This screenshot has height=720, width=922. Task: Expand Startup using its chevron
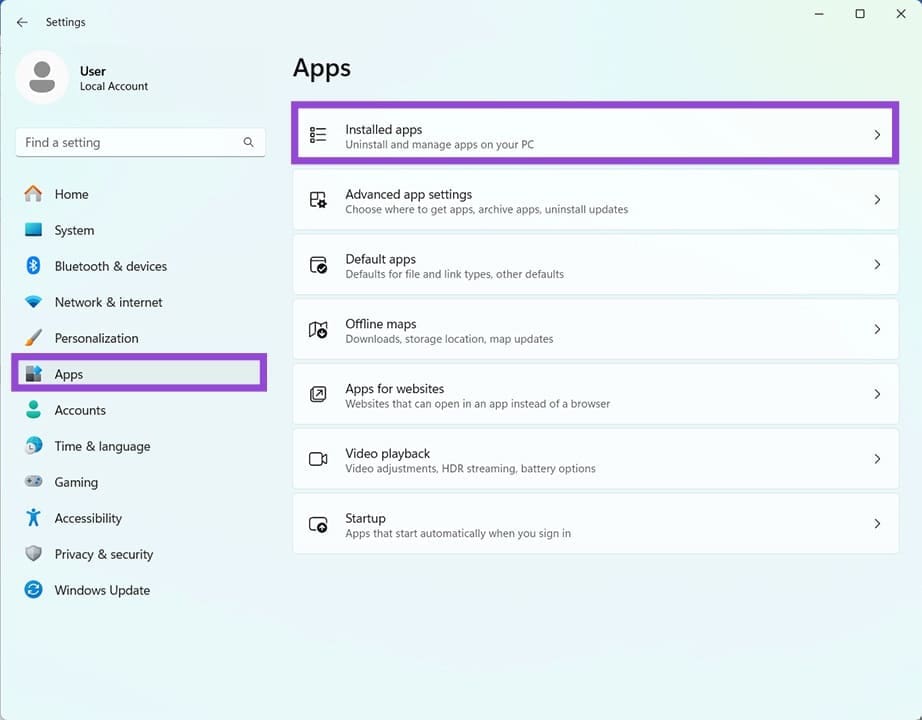877,524
